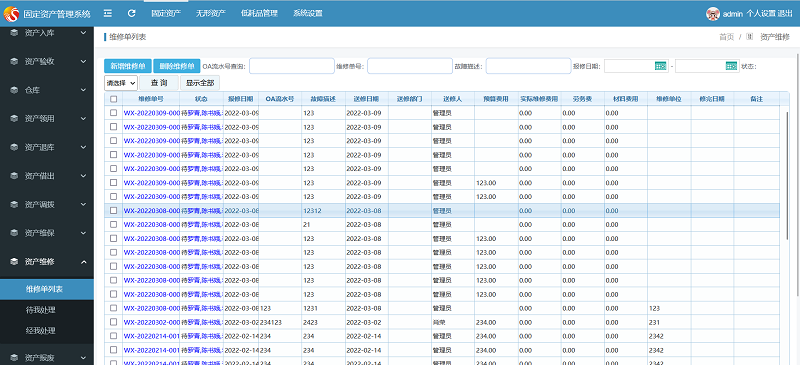Collapse the 资产维修 chevron

point(84,261)
